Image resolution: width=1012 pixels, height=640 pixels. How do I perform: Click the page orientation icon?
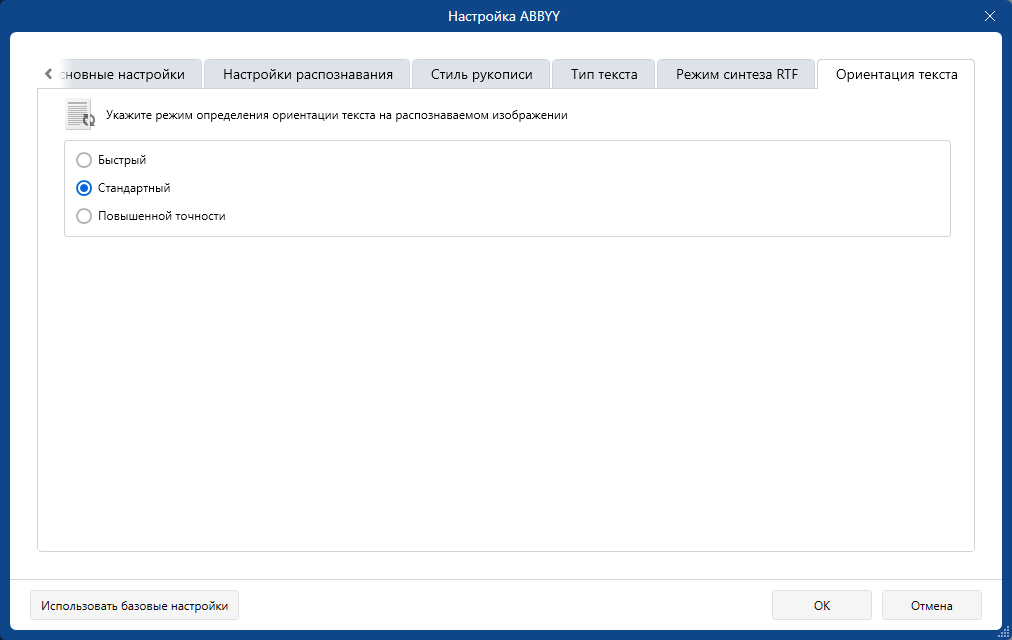click(x=80, y=115)
